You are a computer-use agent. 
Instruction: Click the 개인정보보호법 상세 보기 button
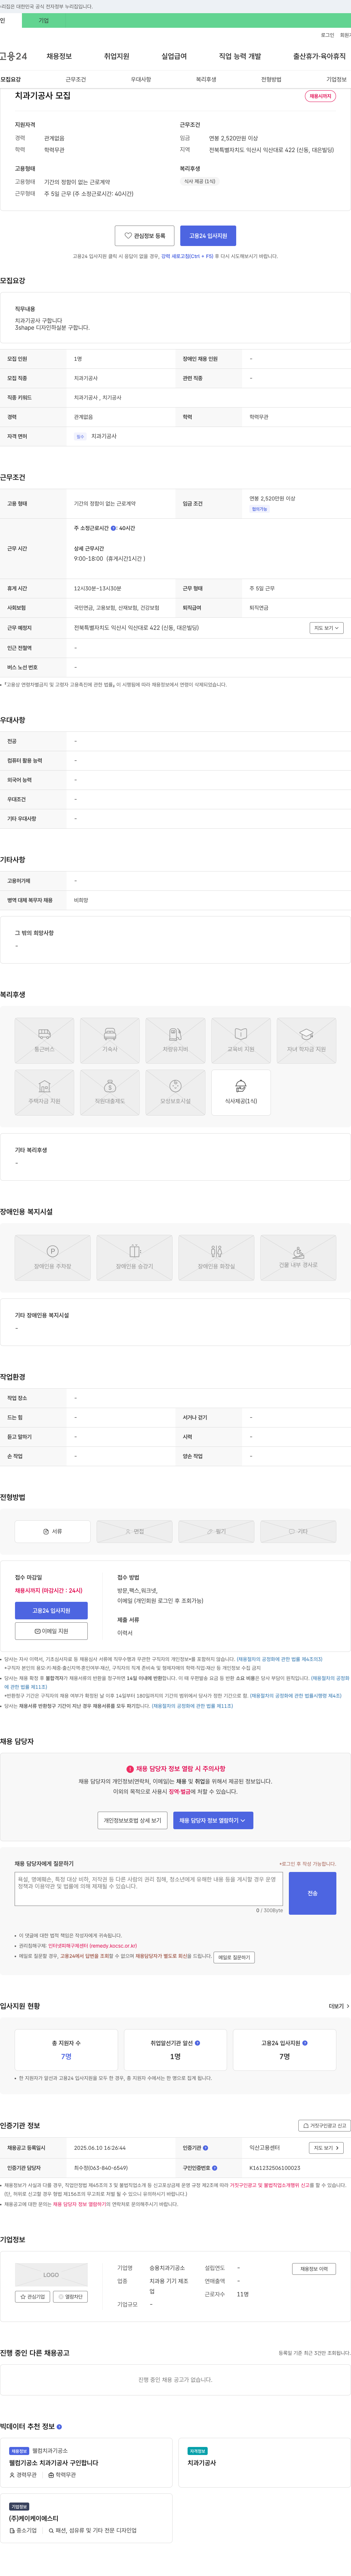click(x=132, y=1820)
